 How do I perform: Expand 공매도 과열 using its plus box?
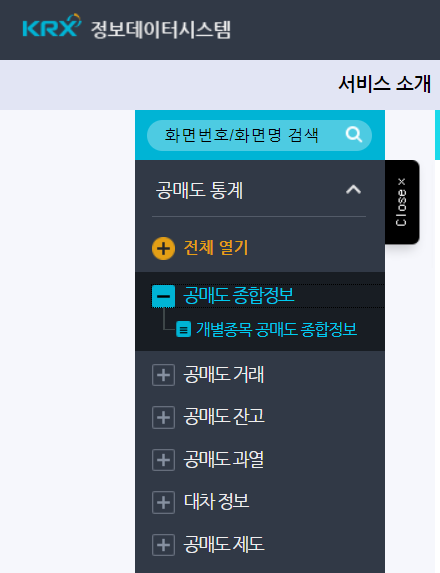163,460
